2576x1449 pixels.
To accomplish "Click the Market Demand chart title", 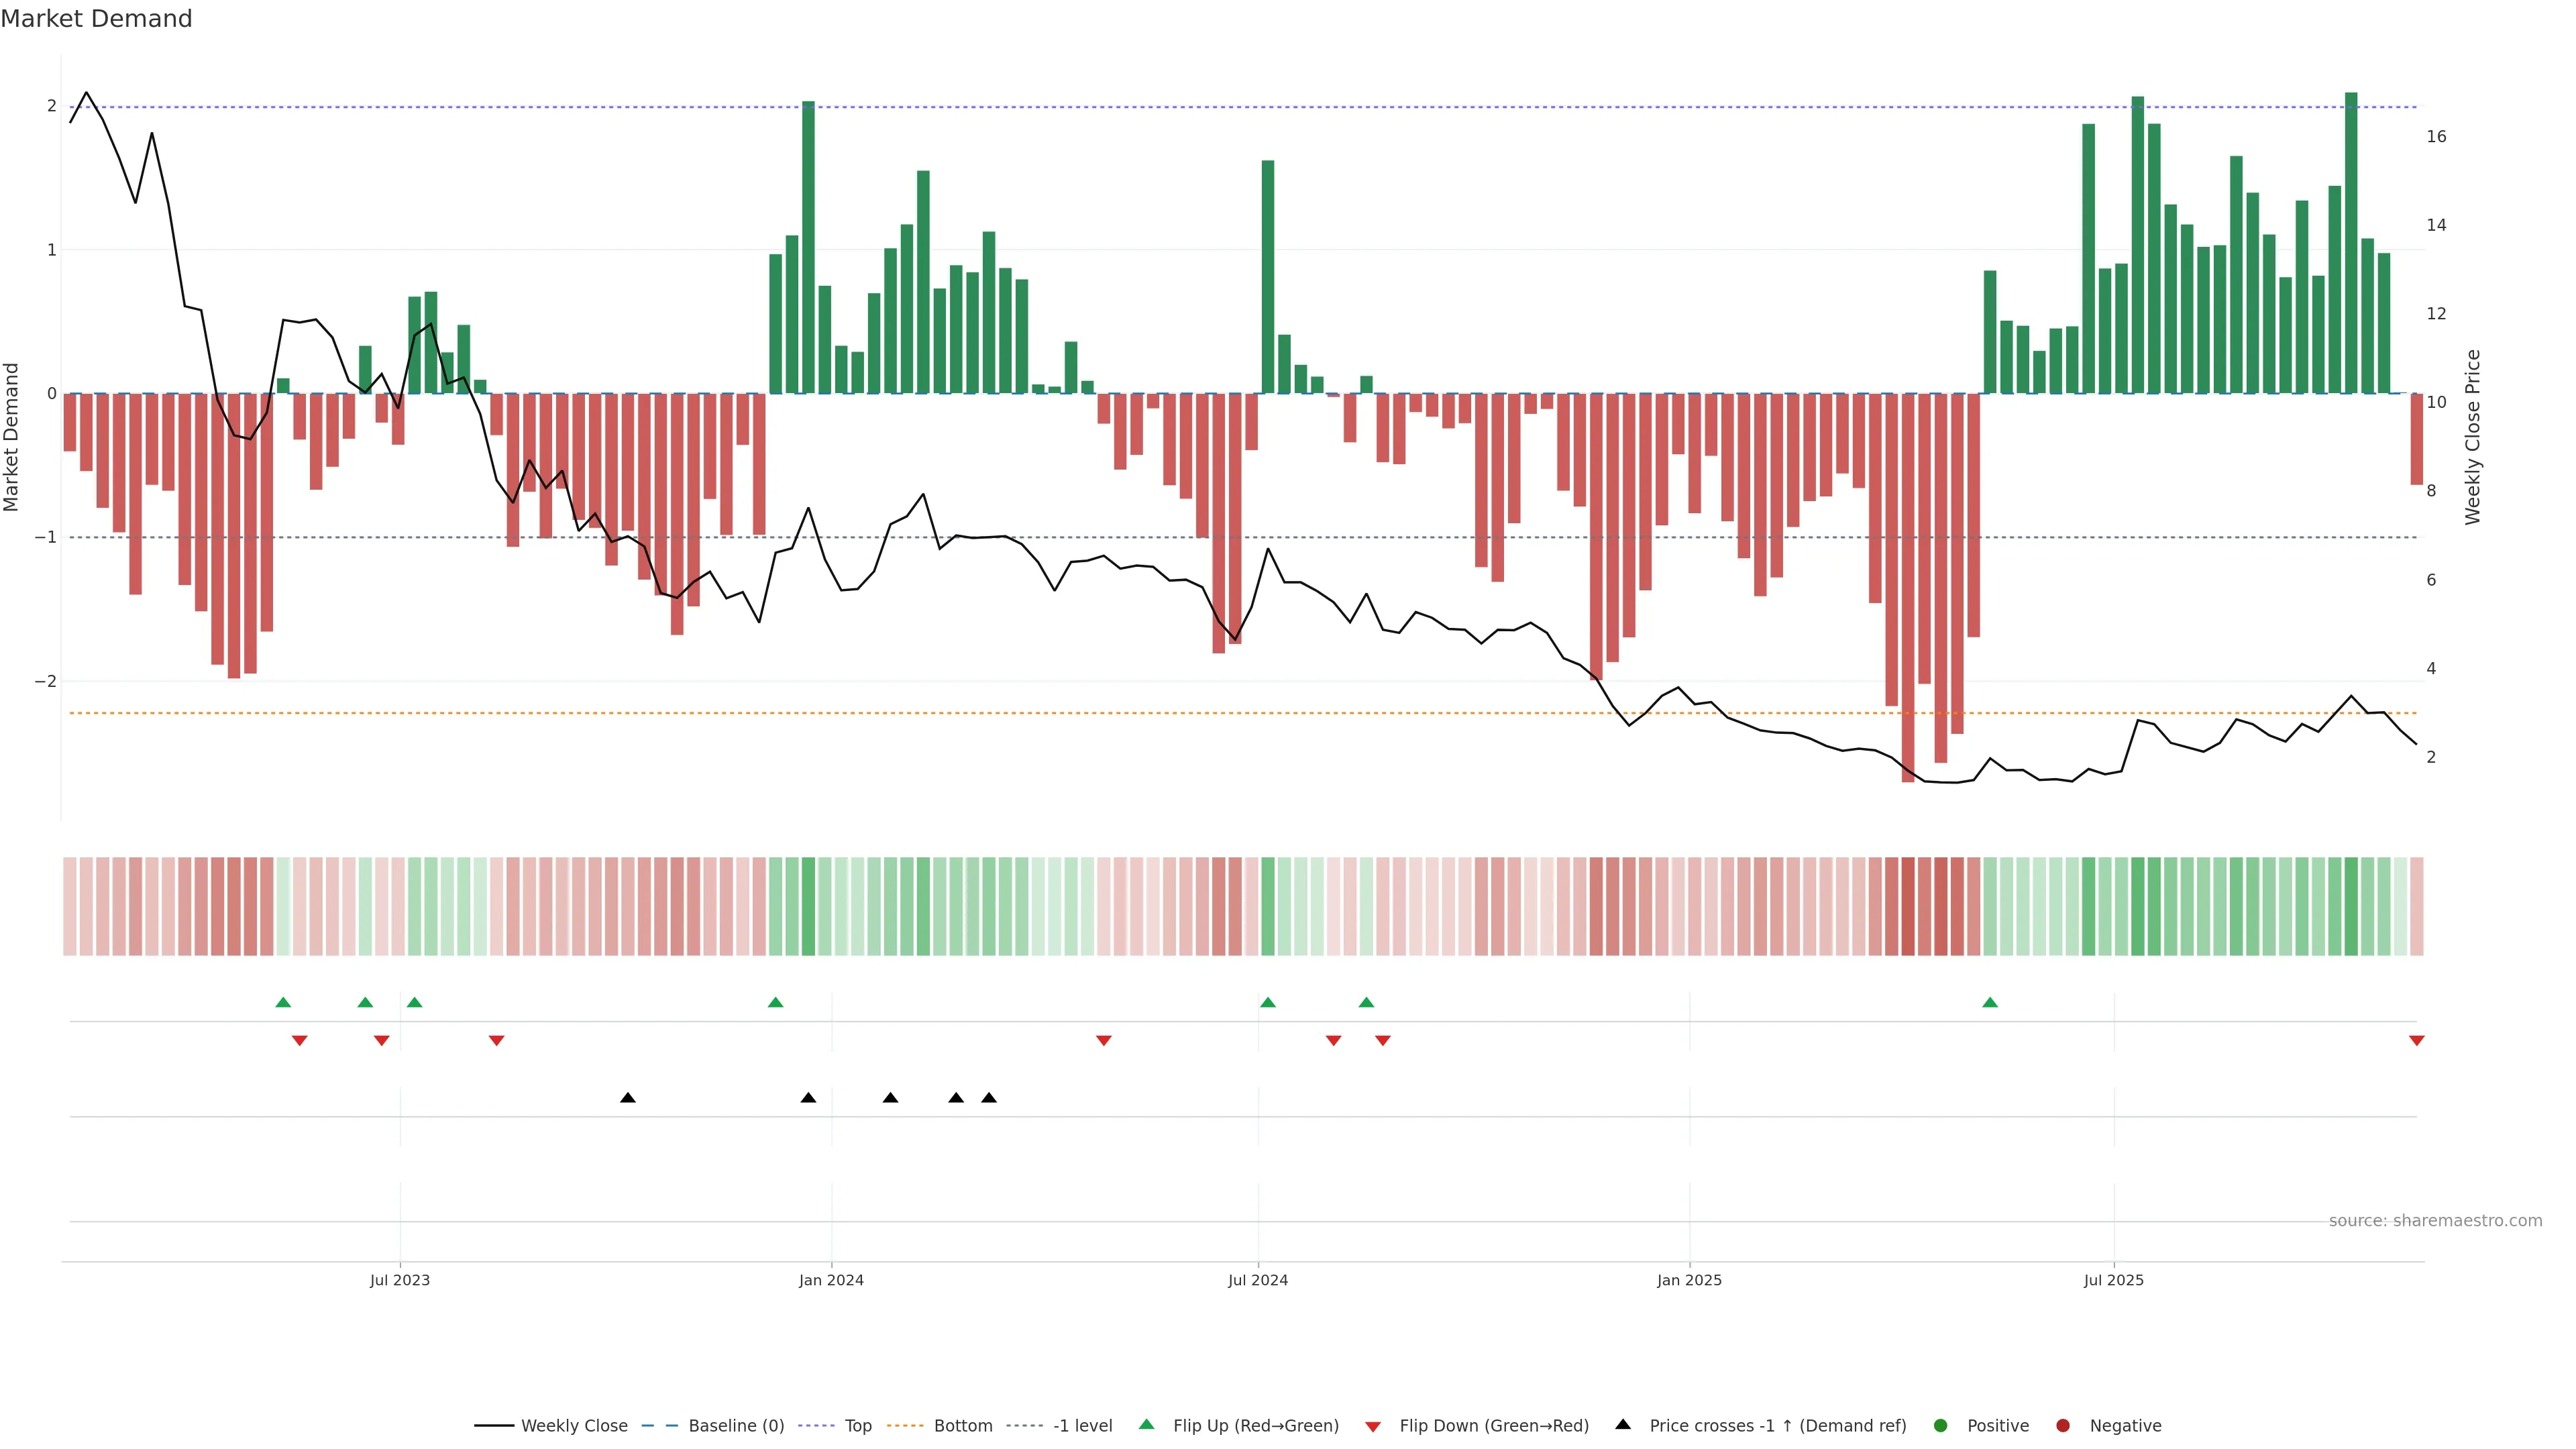I will click(x=96, y=18).
